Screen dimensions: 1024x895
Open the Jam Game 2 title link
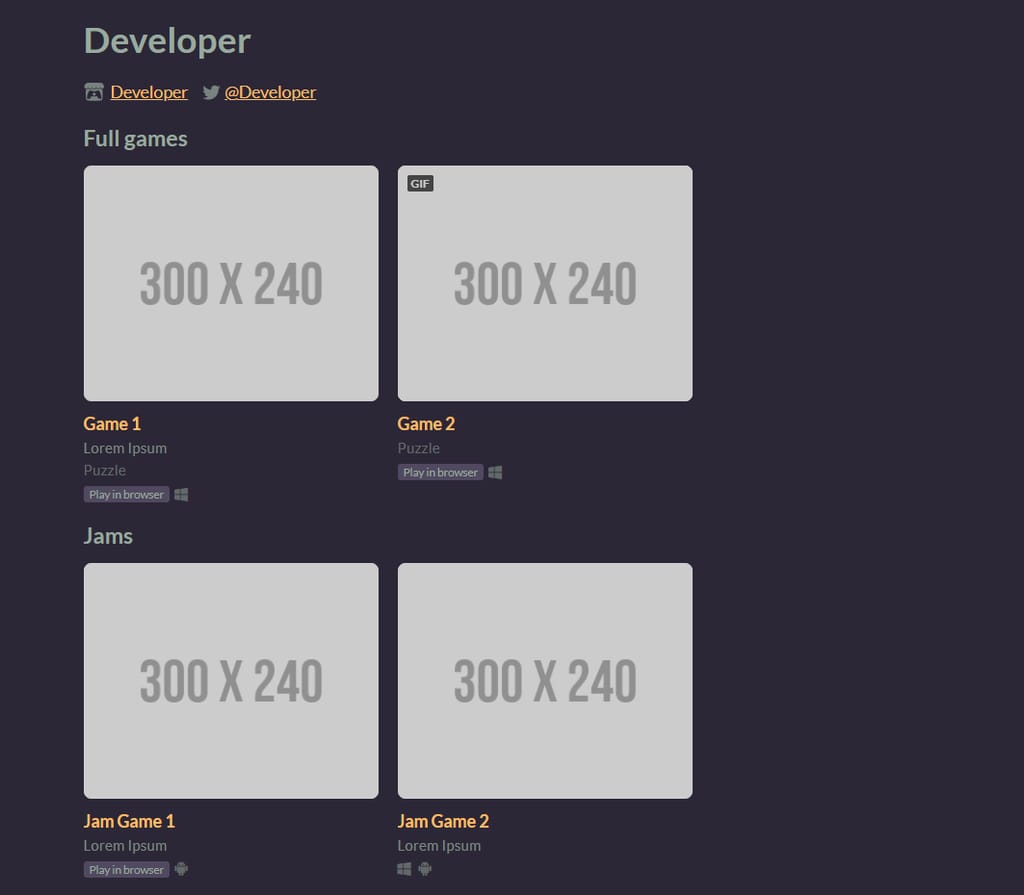[443, 821]
